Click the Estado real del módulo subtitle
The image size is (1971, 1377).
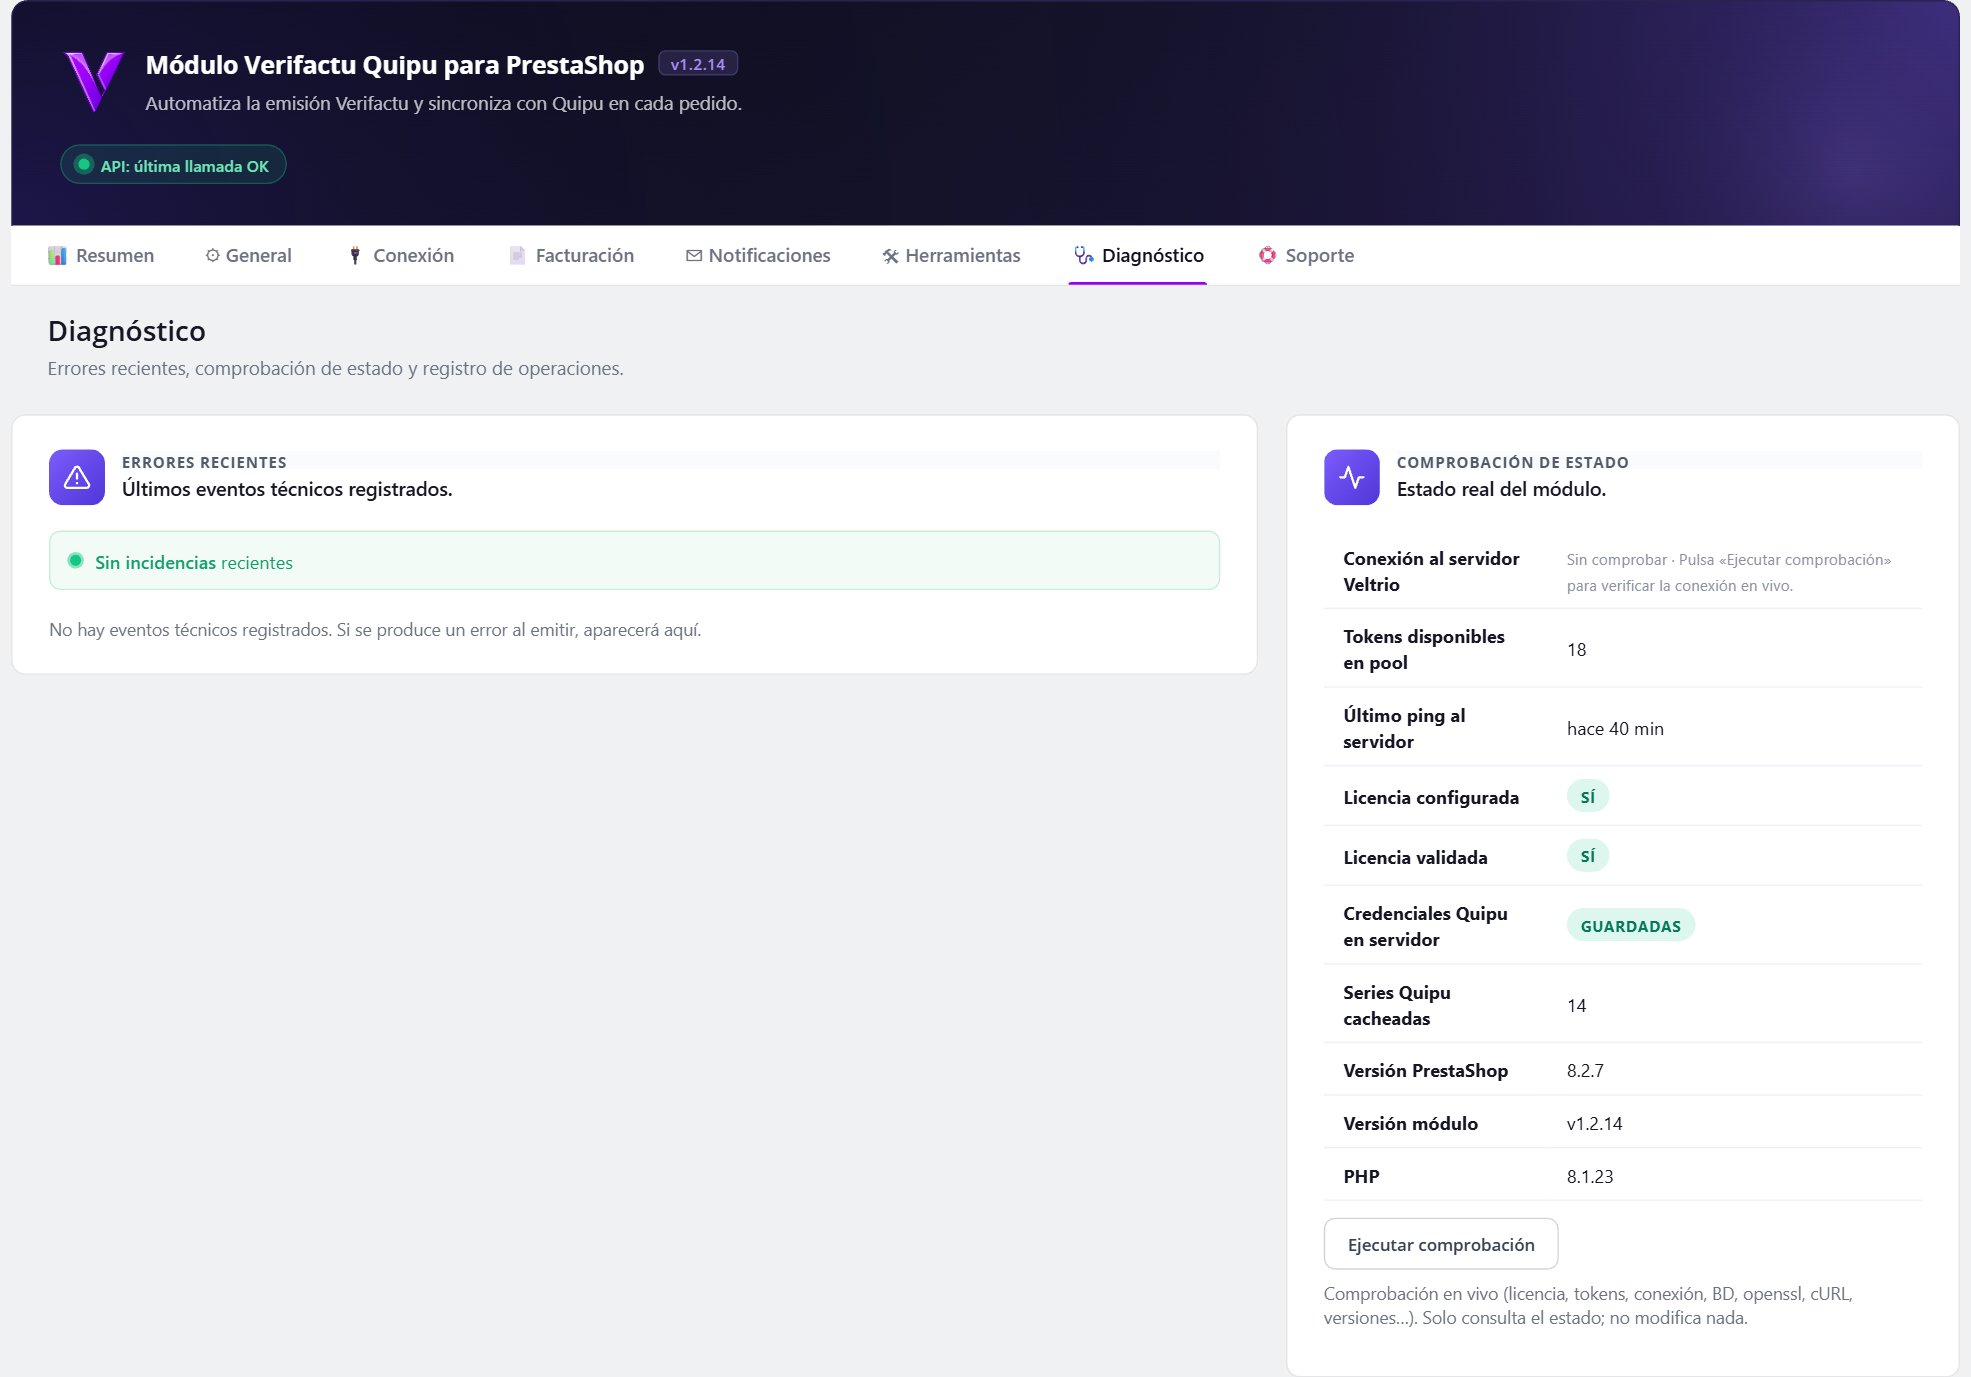tap(1501, 489)
